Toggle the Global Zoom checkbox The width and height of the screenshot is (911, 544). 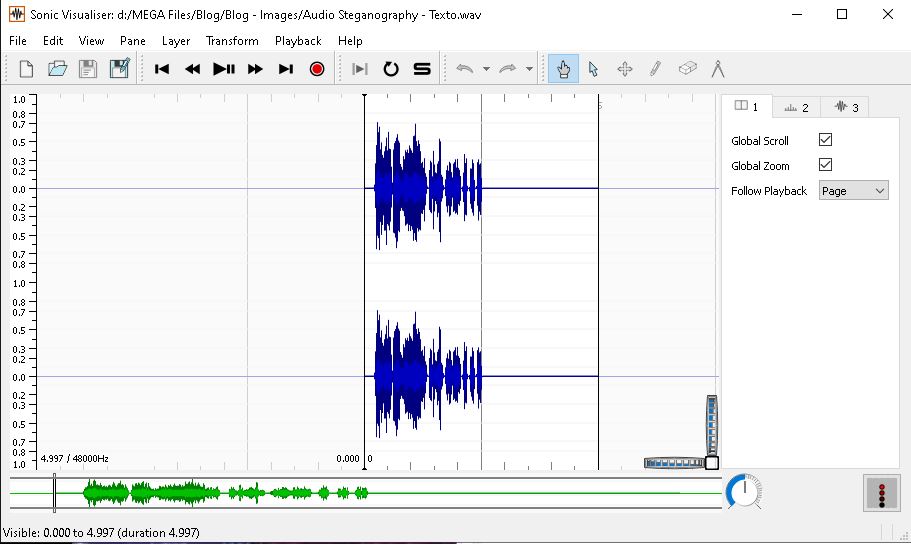(x=825, y=165)
